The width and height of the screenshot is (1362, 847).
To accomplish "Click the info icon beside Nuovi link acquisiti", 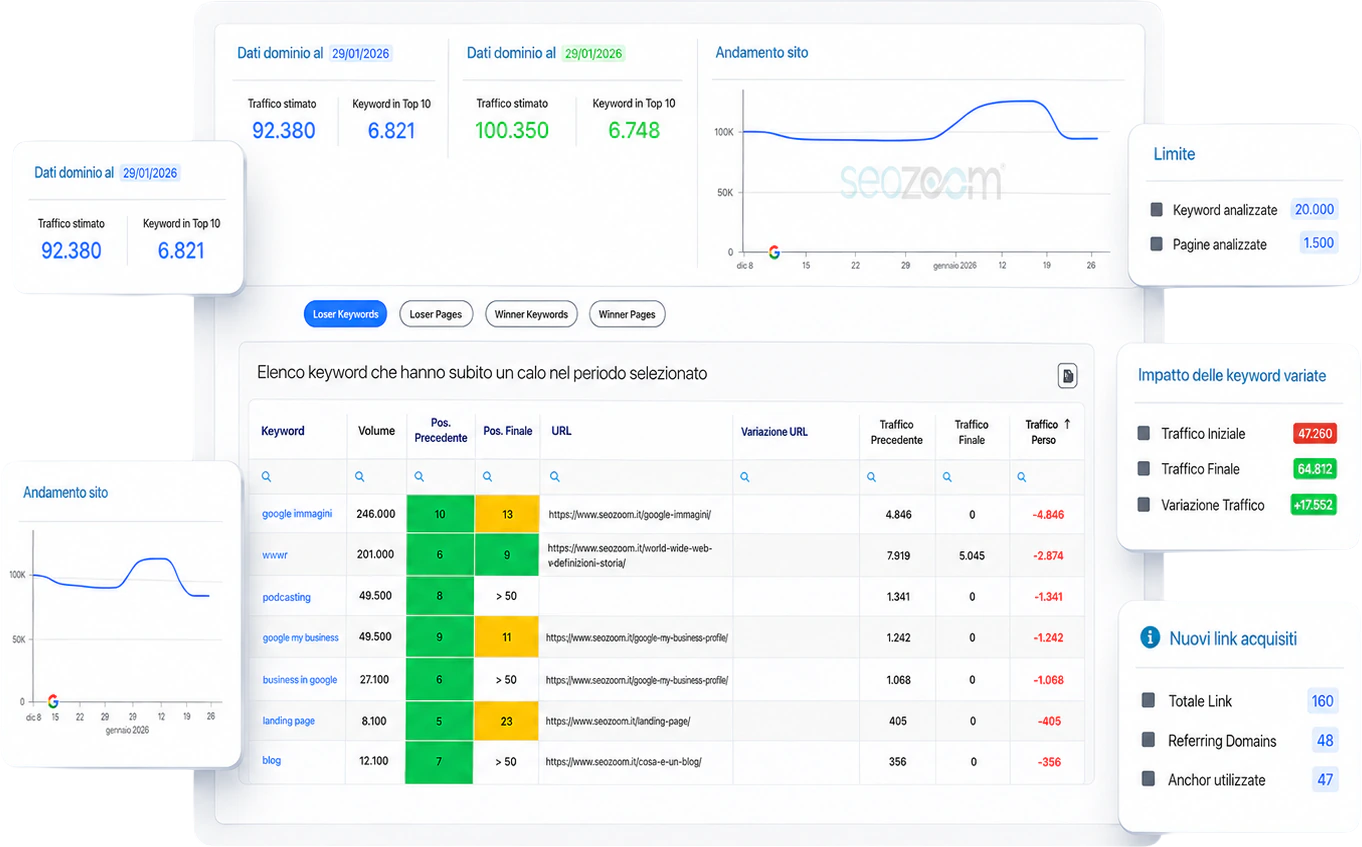I will coord(1150,637).
